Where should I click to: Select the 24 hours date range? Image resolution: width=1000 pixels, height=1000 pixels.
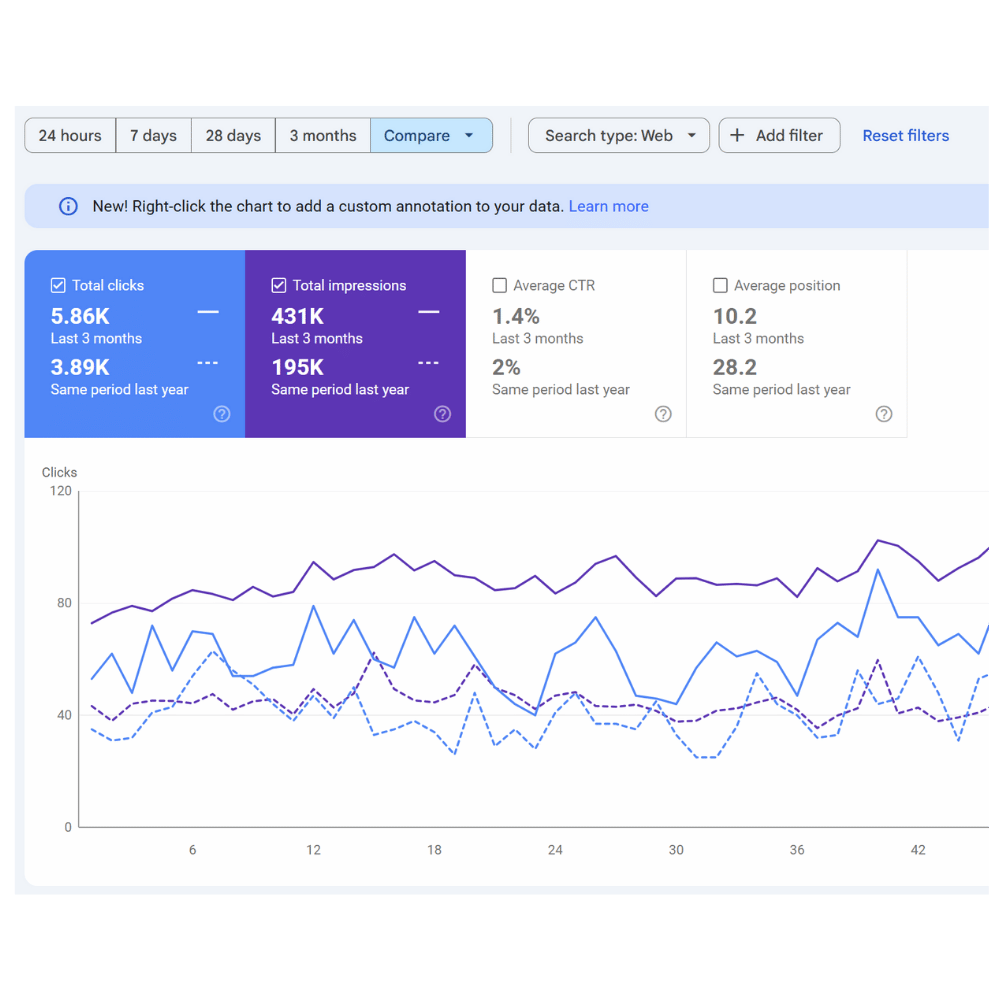(70, 136)
